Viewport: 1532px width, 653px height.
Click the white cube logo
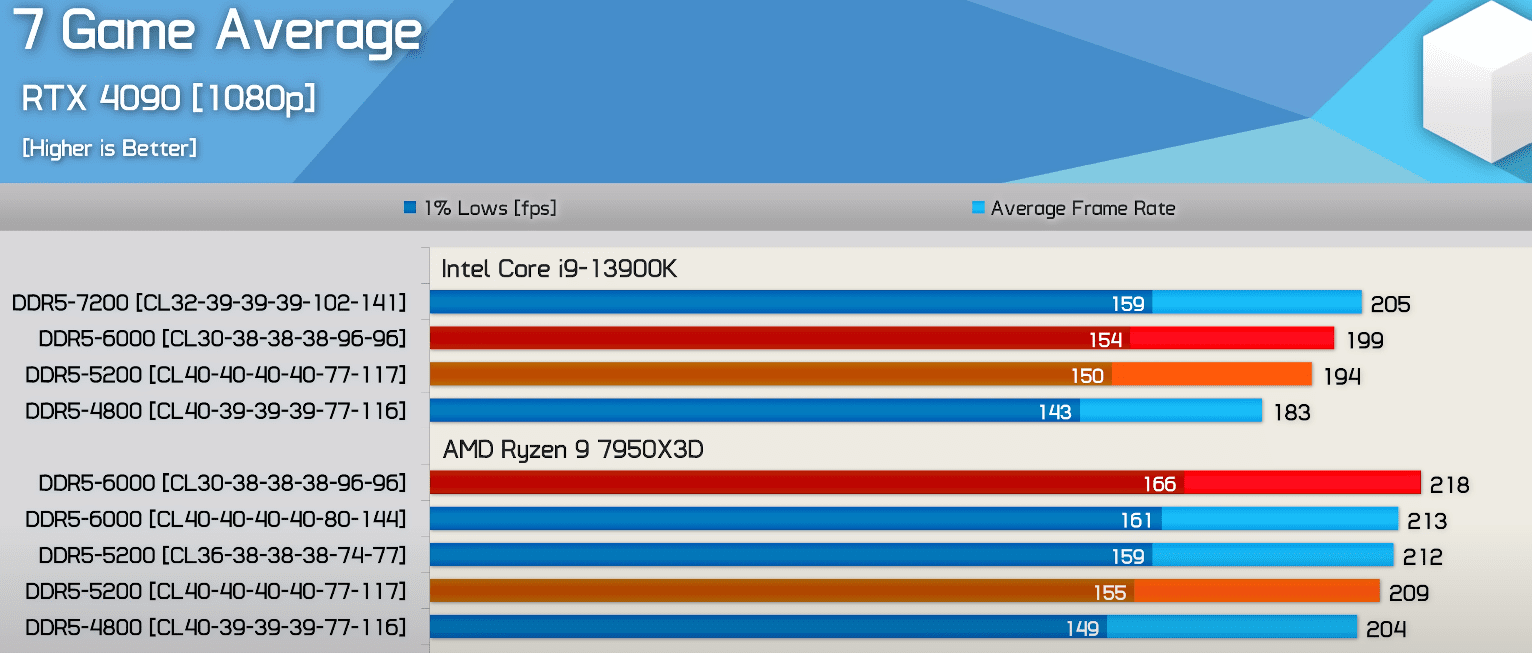(x=1477, y=81)
